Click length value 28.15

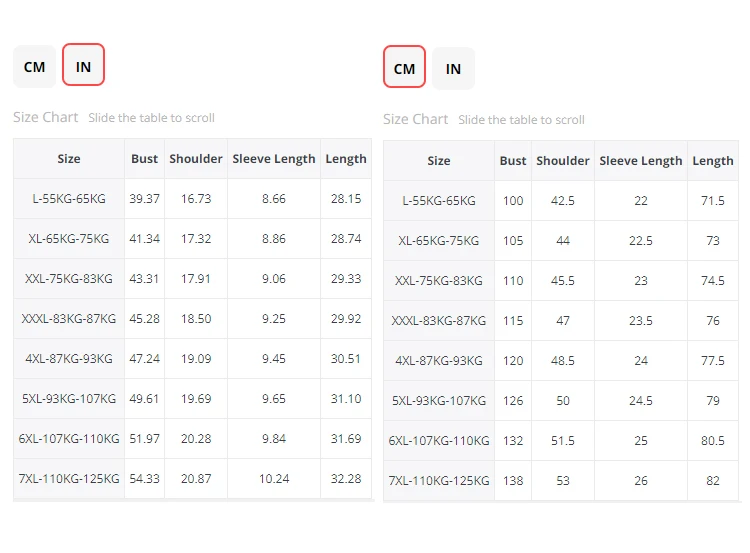[346, 199]
